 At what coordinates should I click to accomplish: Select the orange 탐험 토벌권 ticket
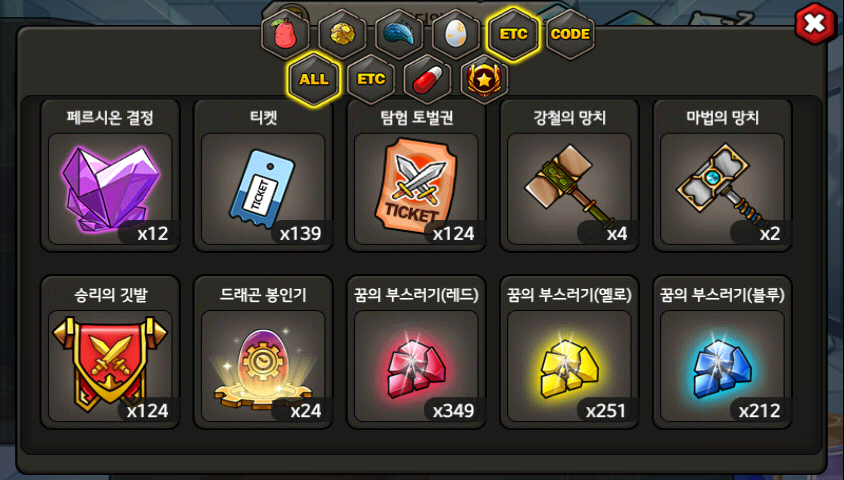(416, 175)
